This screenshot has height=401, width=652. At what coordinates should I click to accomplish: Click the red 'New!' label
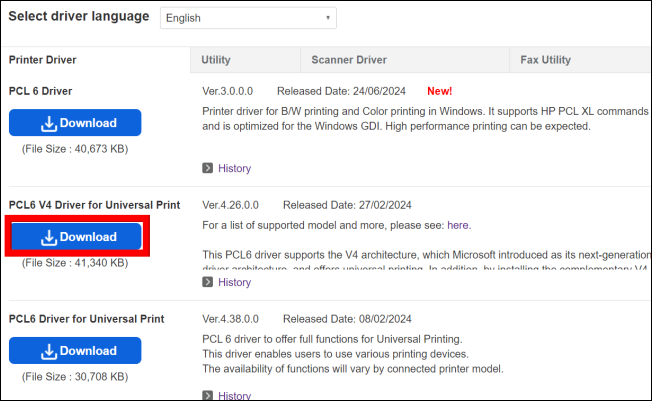[440, 91]
